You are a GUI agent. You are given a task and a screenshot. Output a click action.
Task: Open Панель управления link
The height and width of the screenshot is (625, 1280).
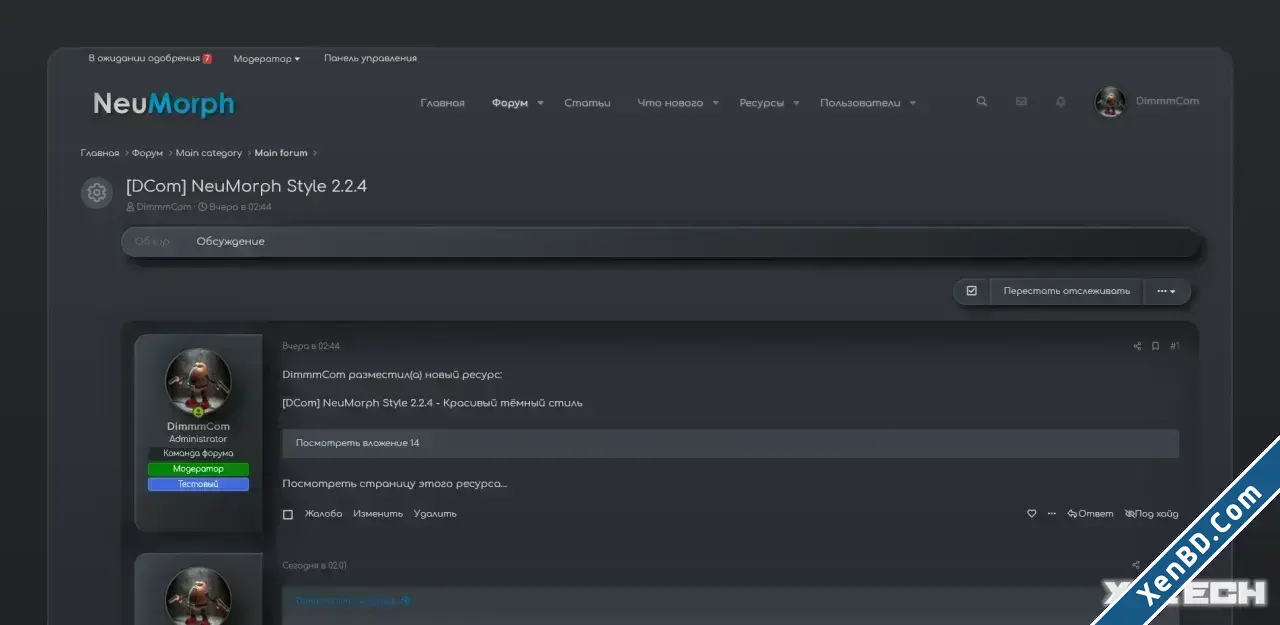370,59
